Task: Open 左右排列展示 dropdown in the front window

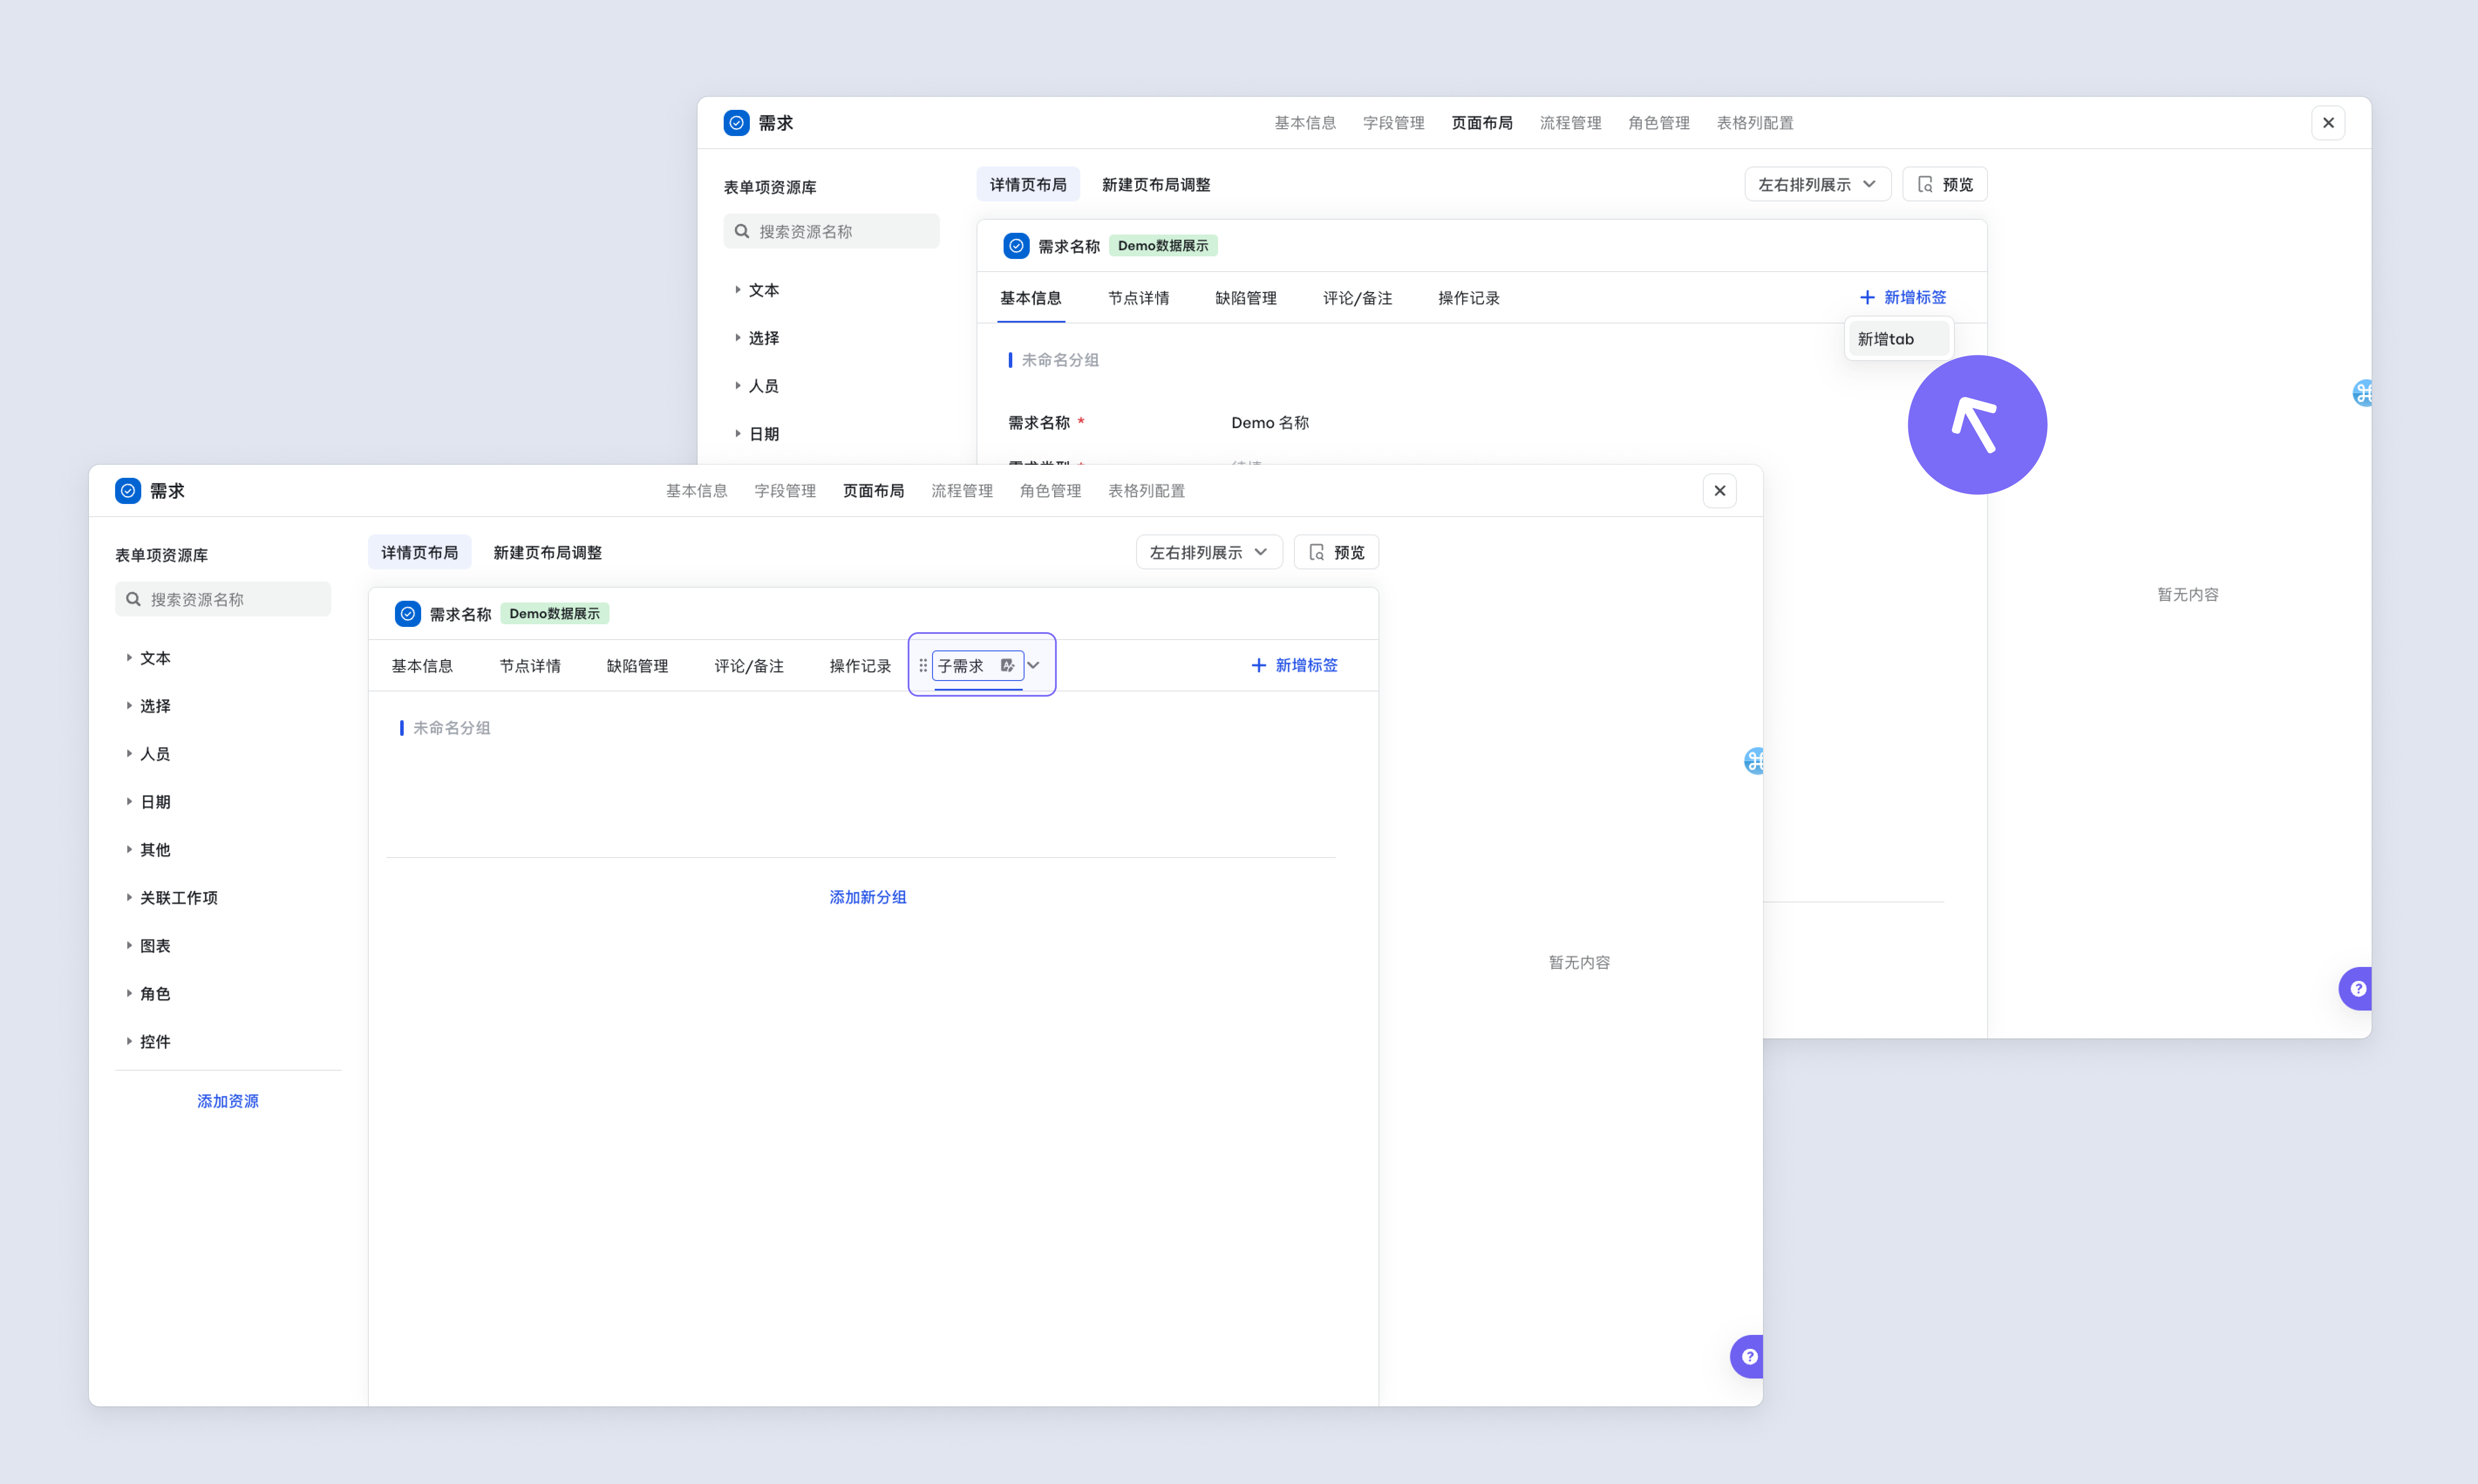Action: (x=1209, y=553)
